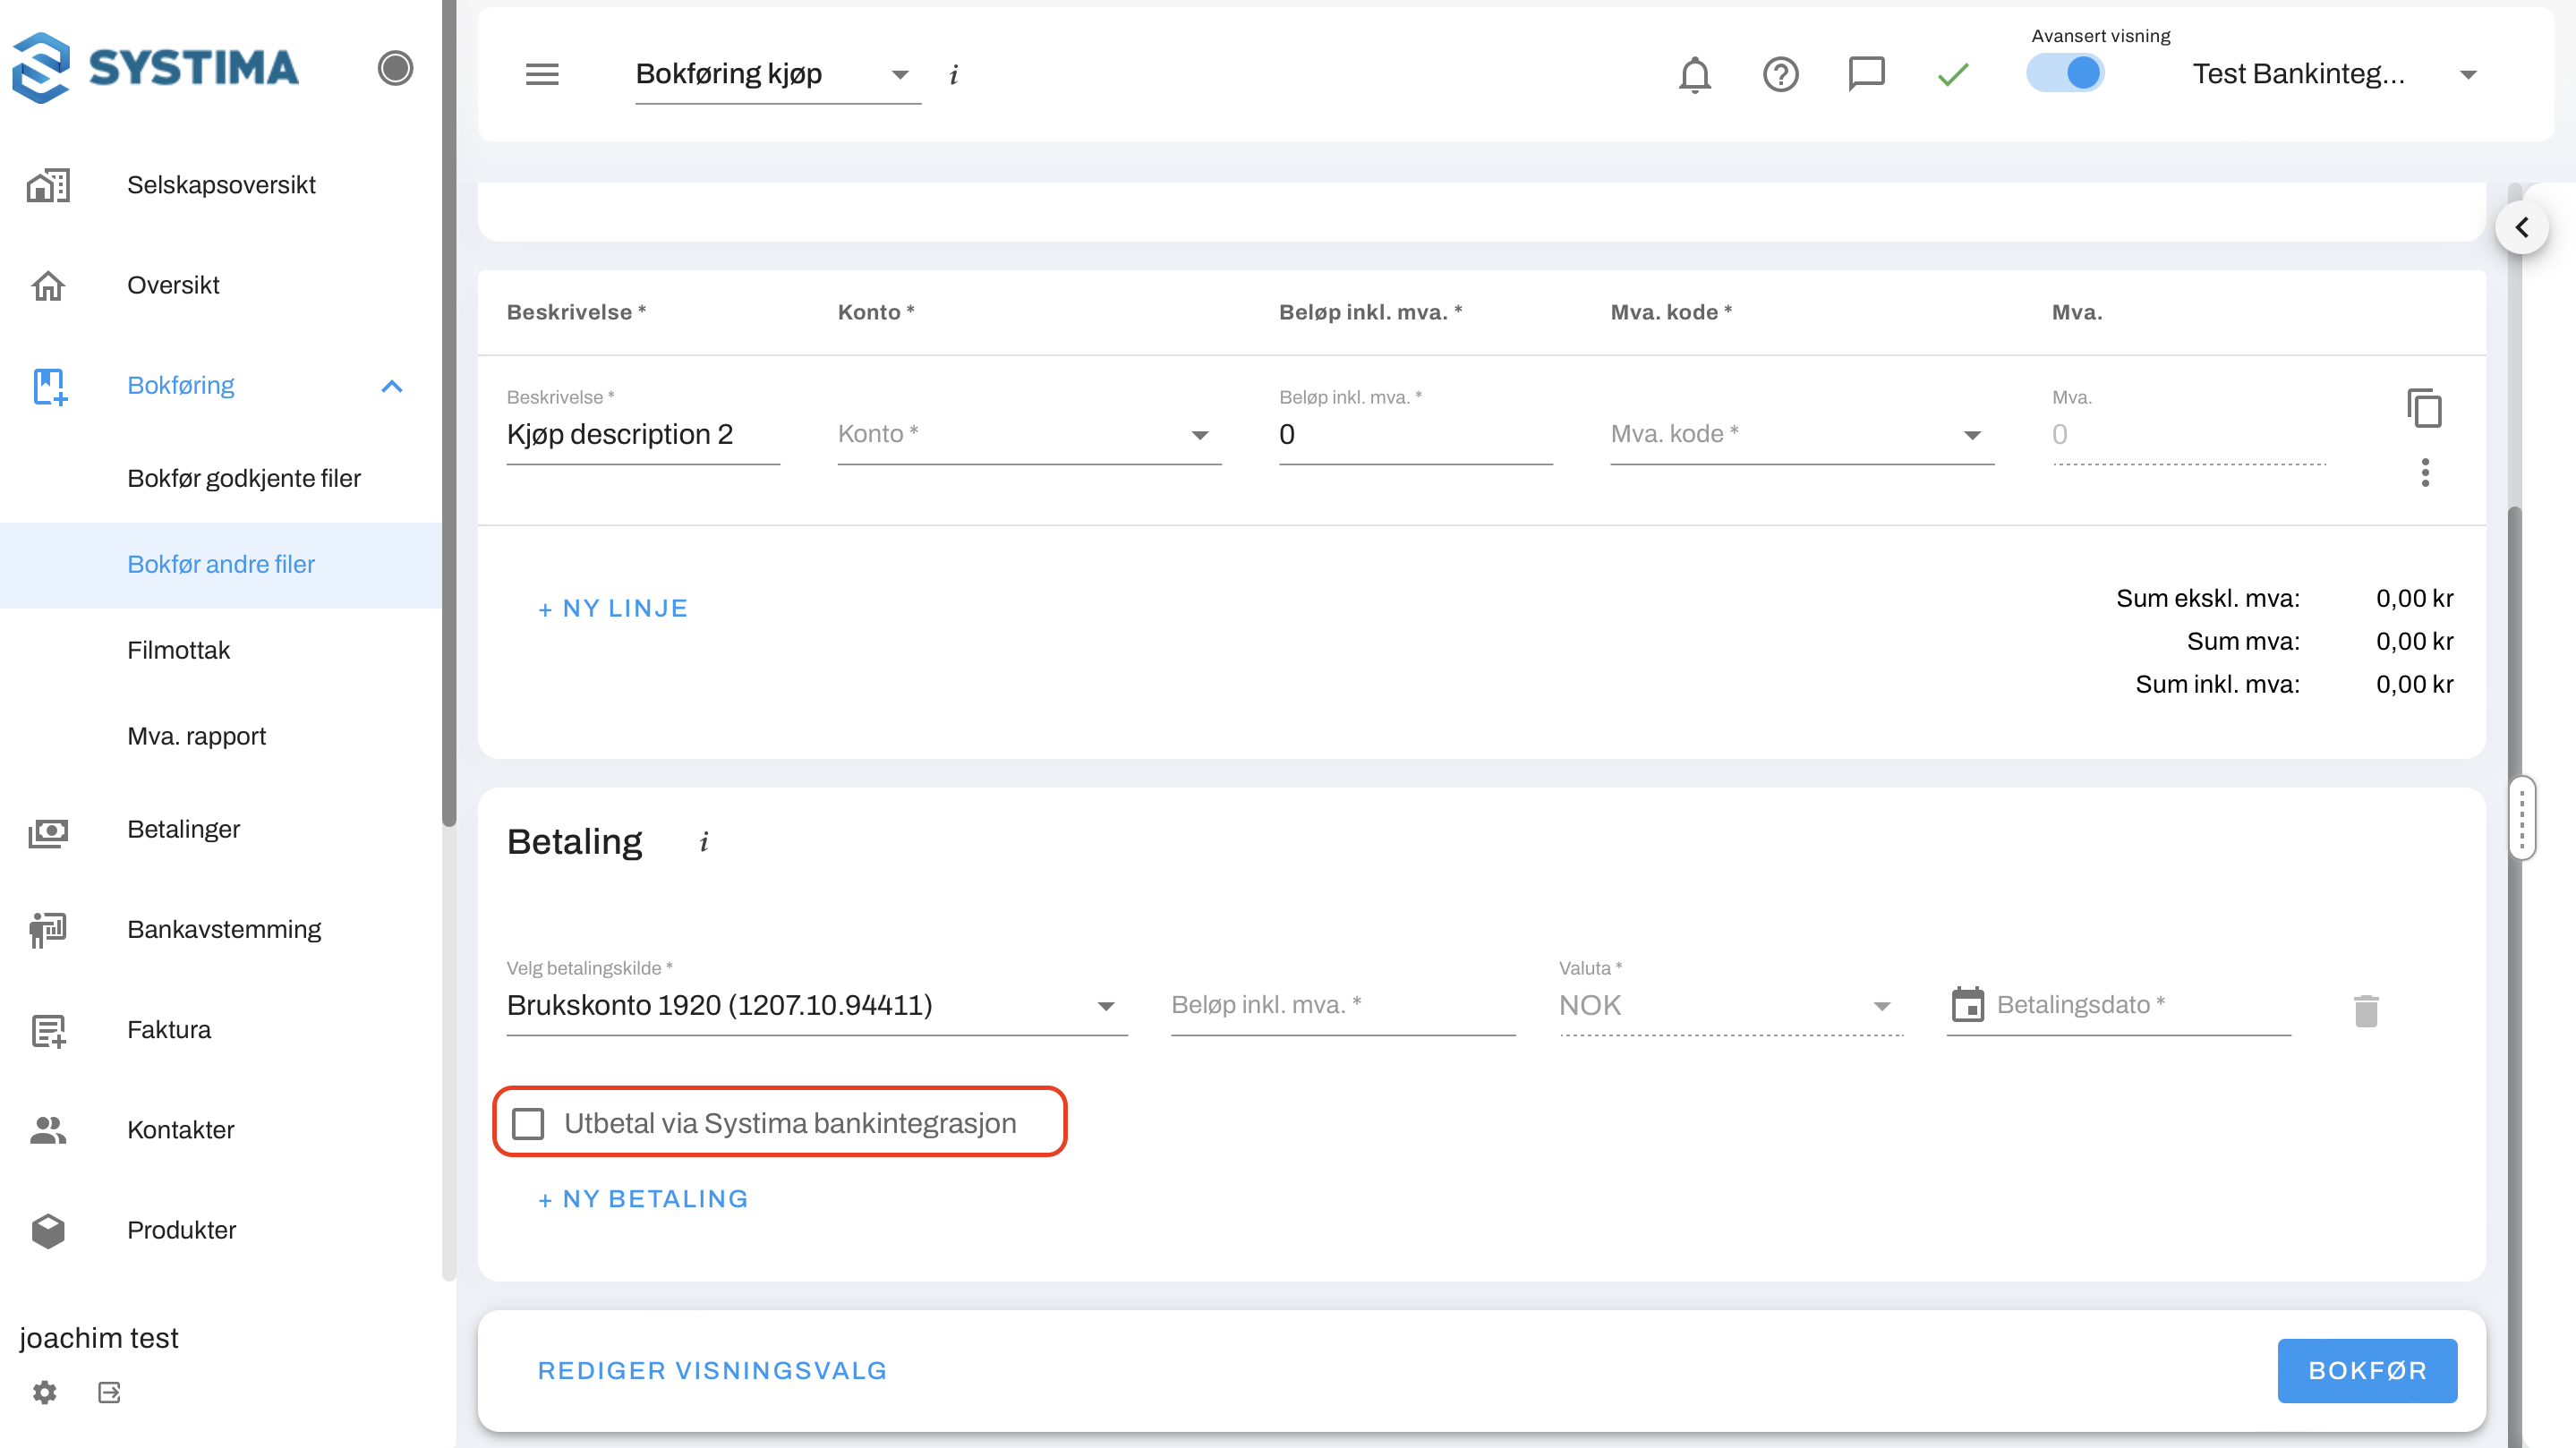Click the hamburger menu icon
Screen dimensions: 2576x1448
coord(542,74)
